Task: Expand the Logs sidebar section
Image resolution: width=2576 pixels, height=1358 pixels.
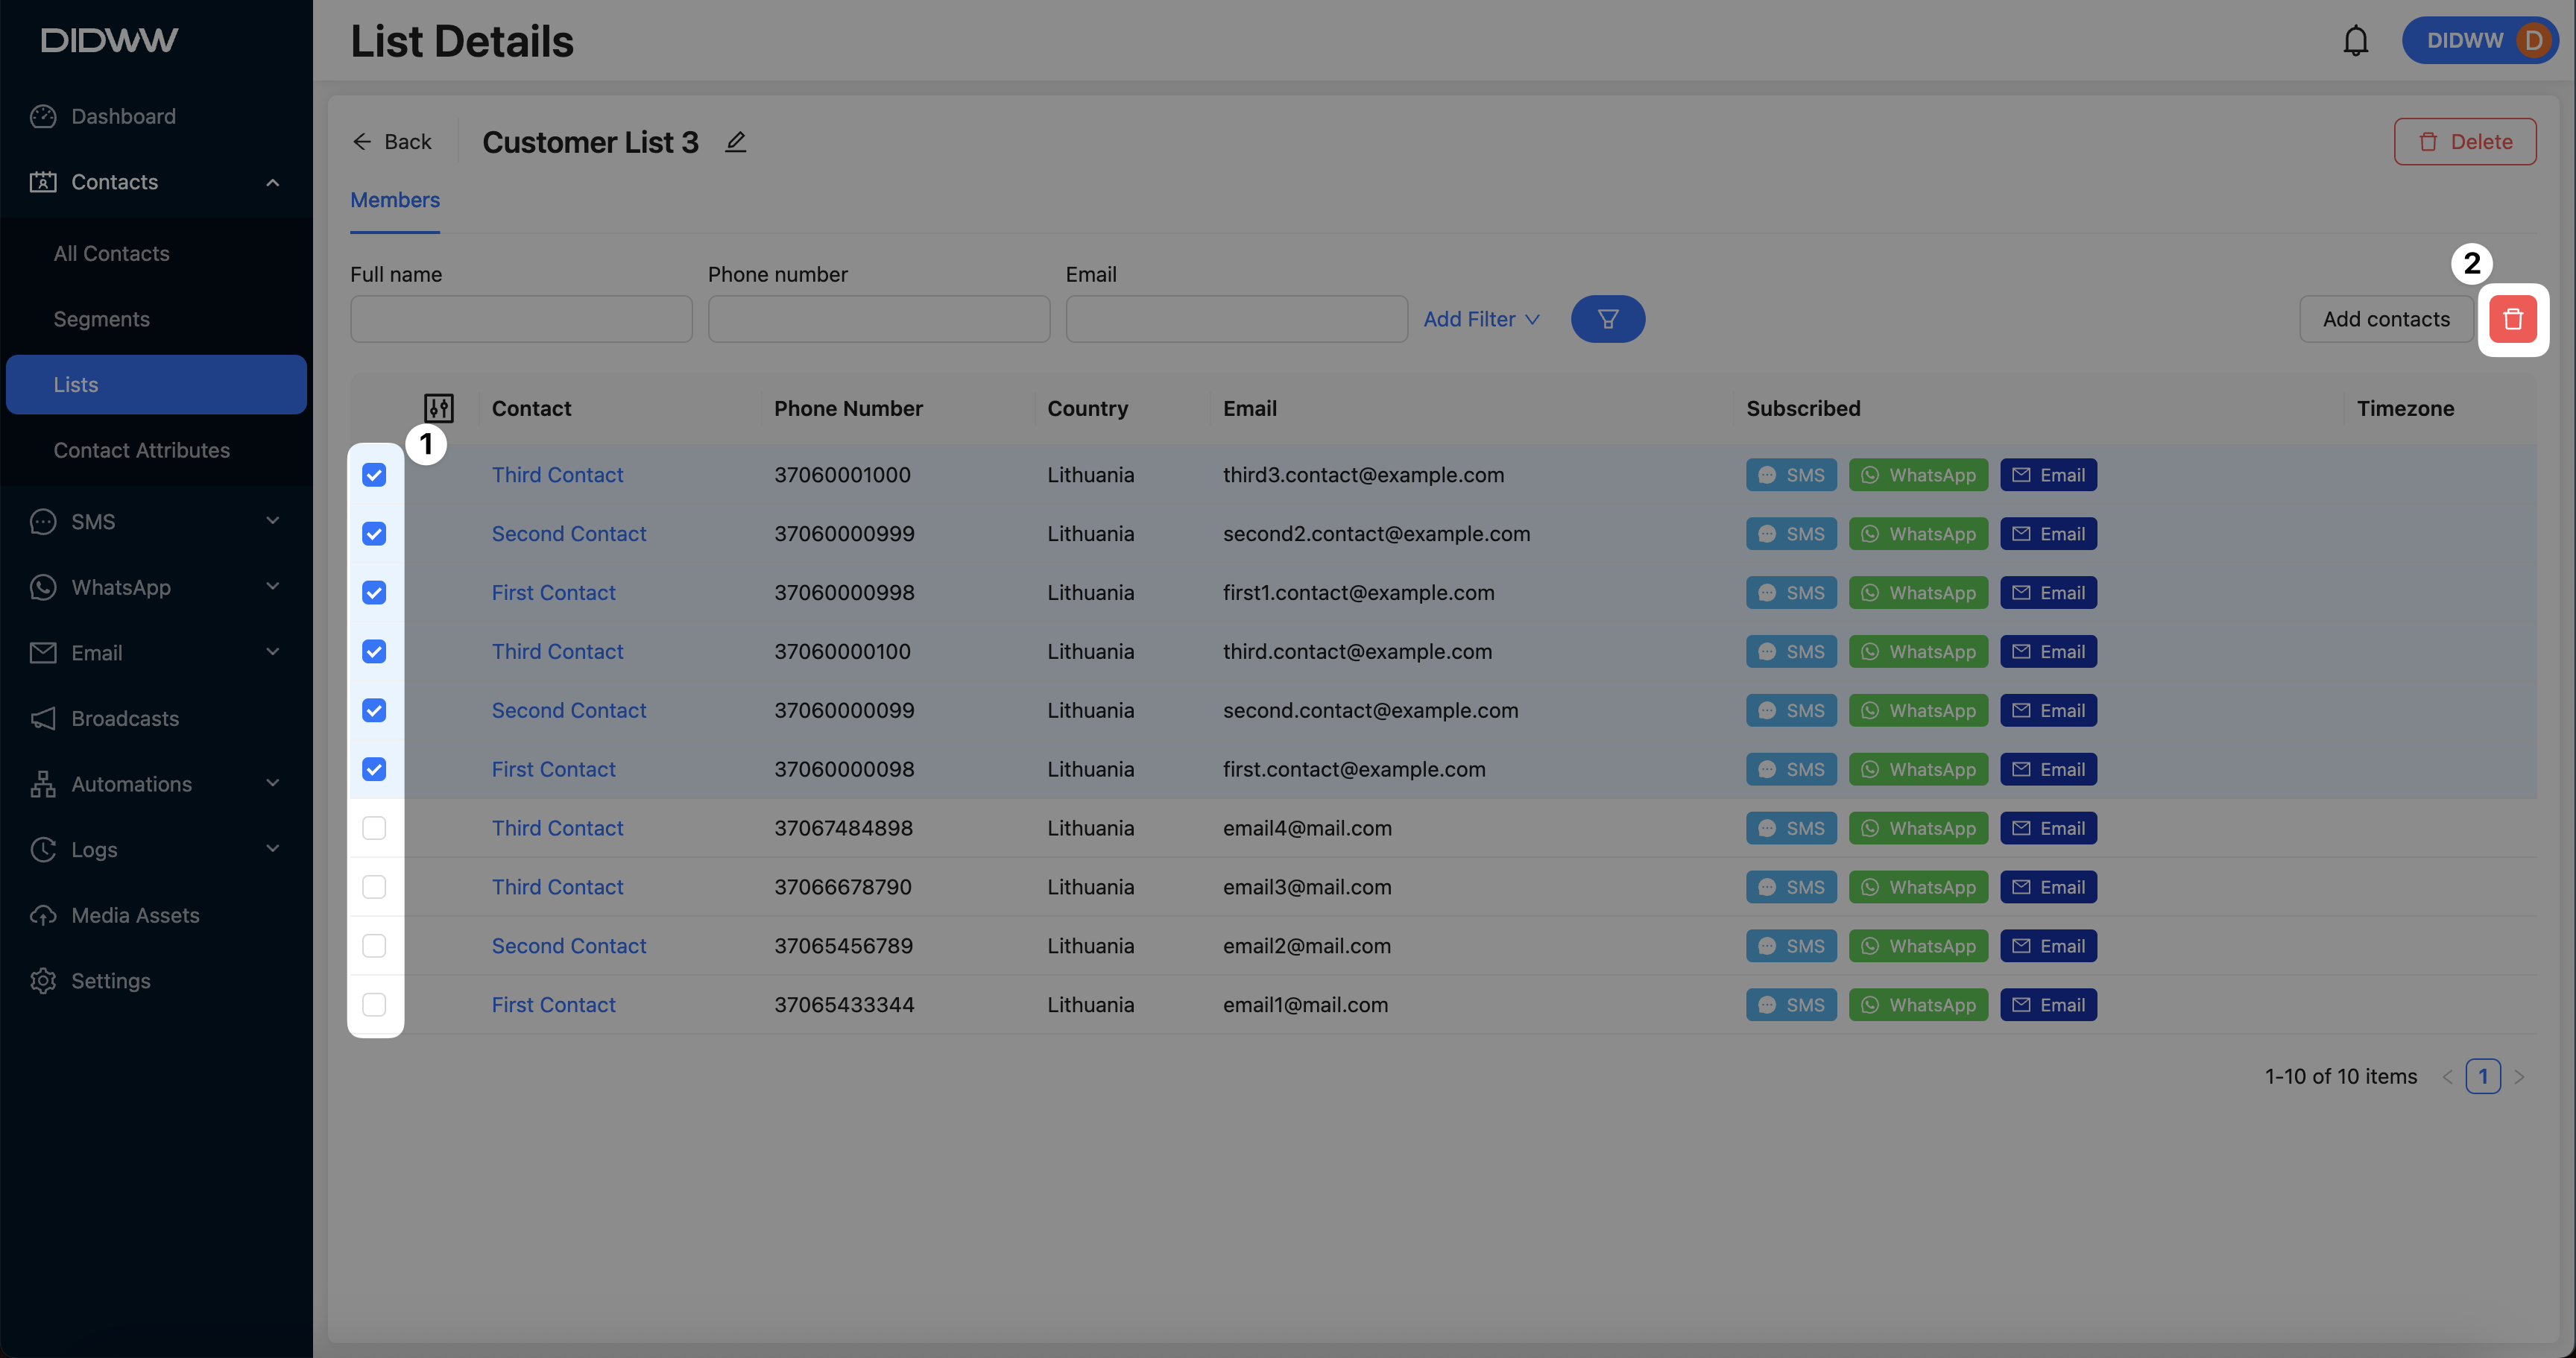Action: pos(156,850)
